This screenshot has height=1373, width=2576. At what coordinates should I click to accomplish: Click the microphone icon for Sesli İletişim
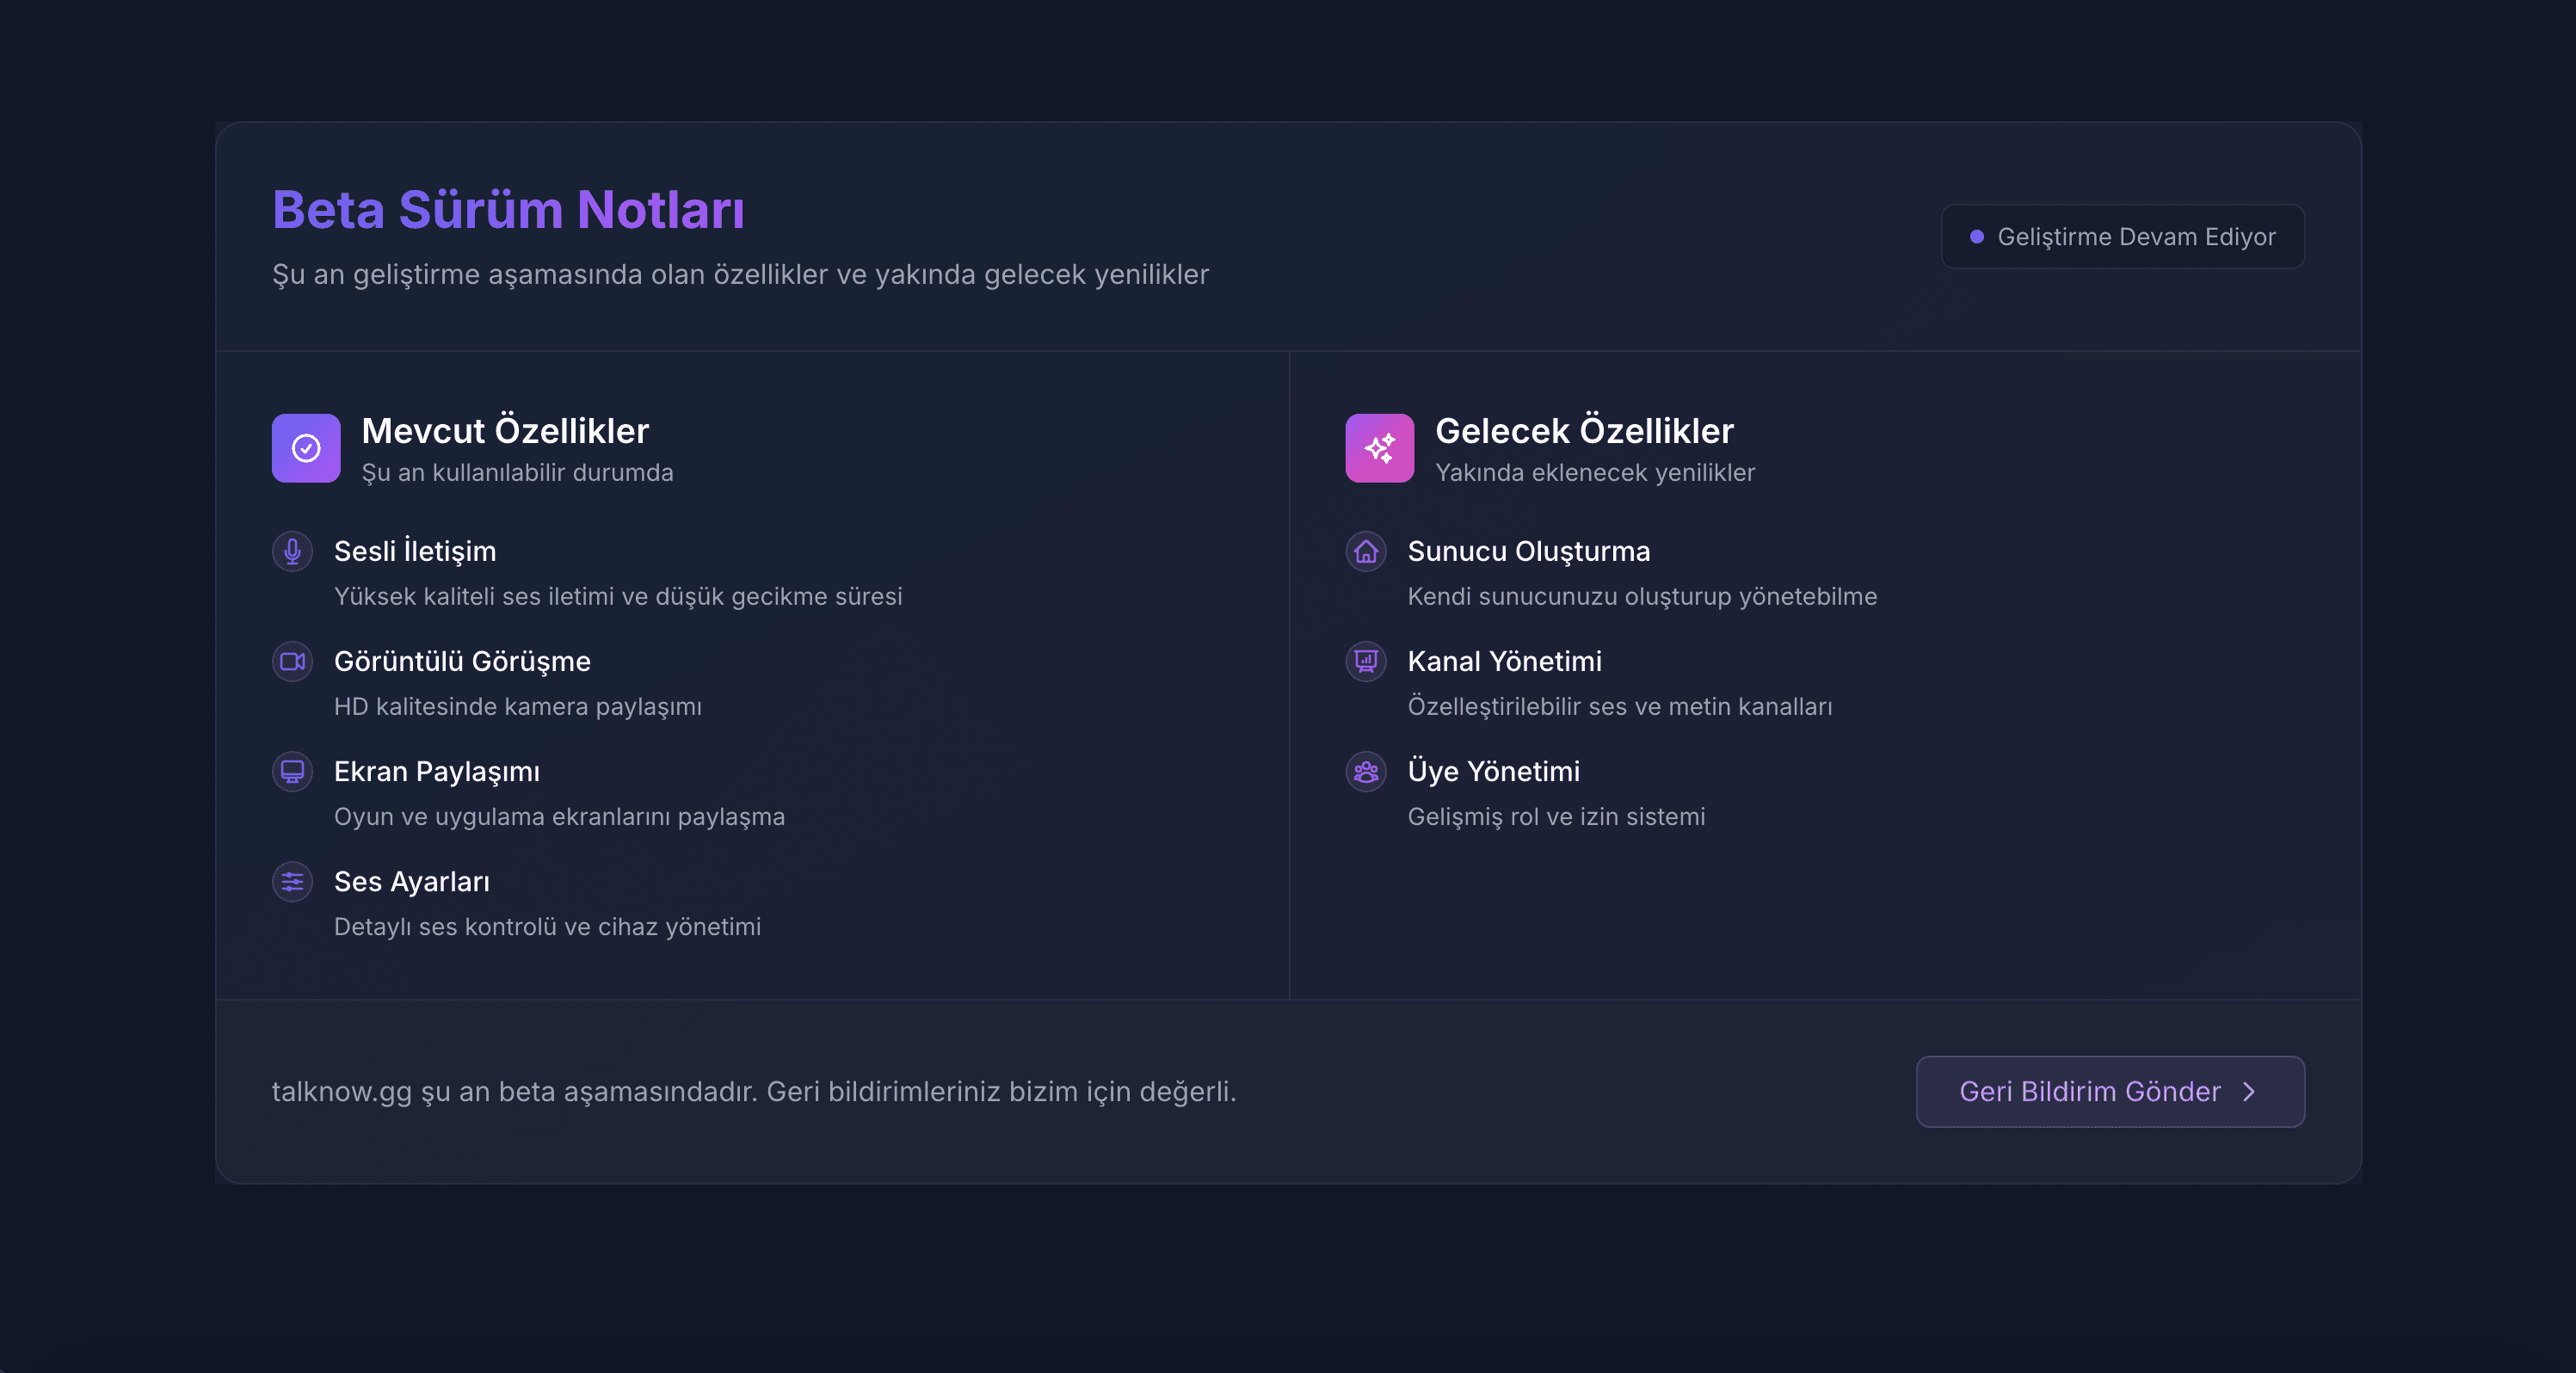click(x=292, y=551)
